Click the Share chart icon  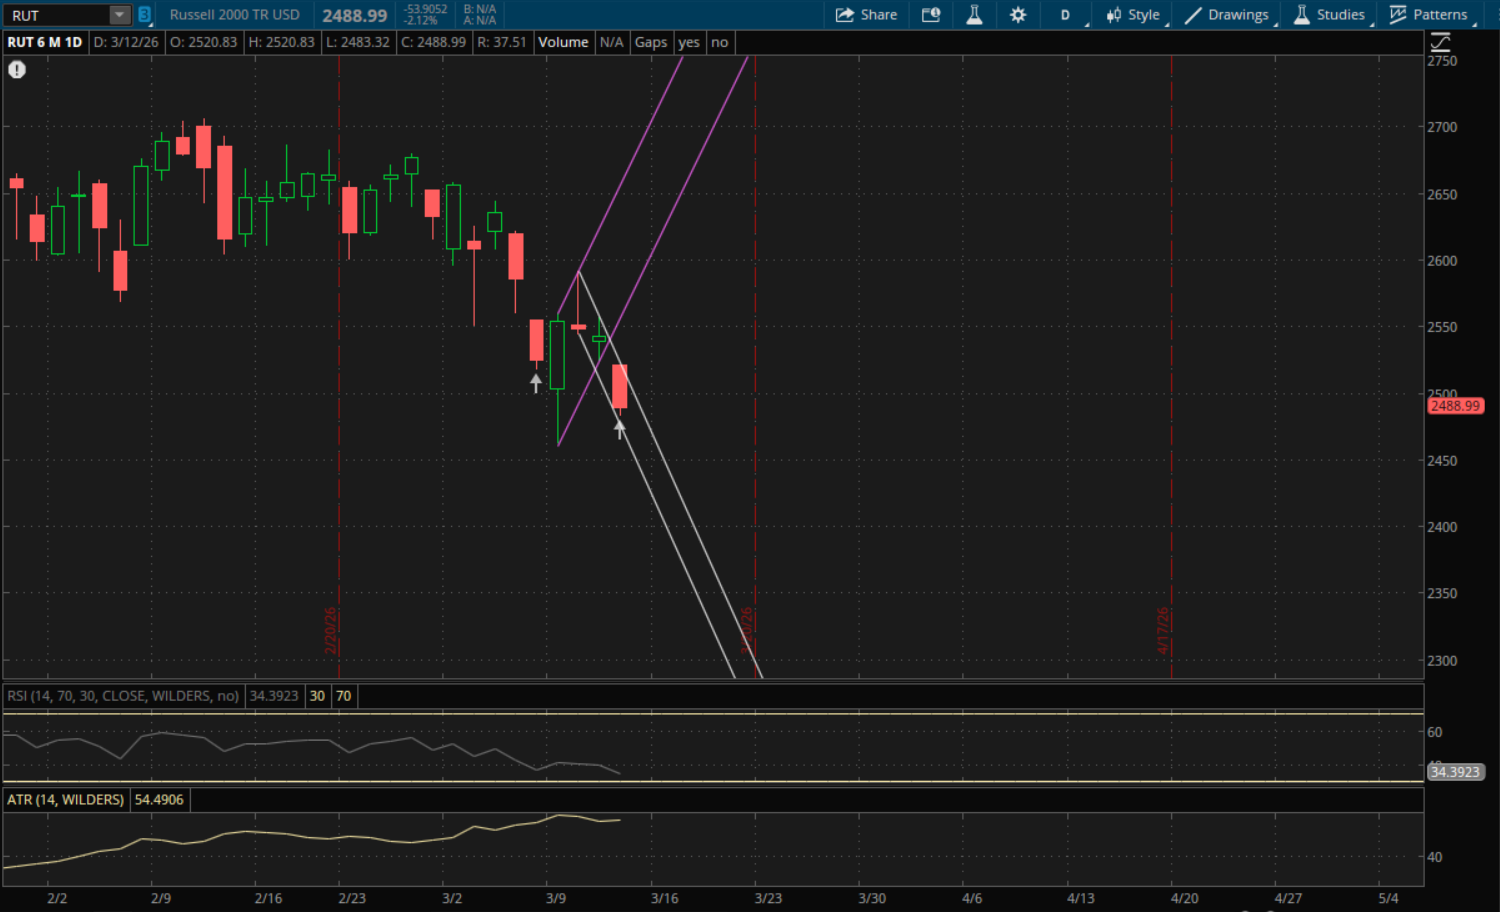coord(866,15)
